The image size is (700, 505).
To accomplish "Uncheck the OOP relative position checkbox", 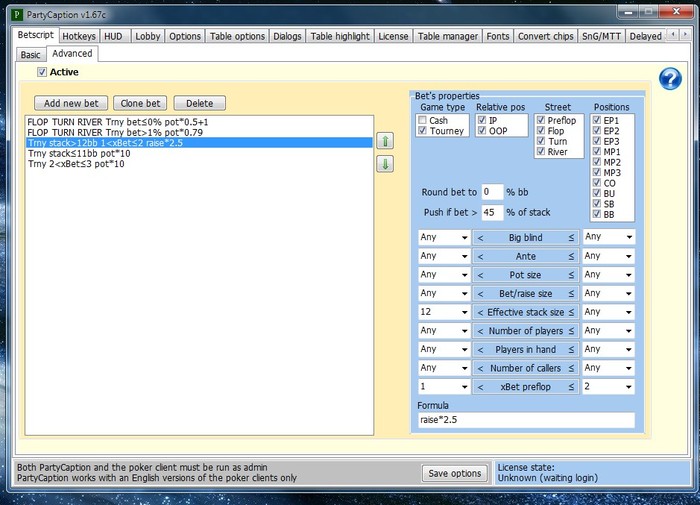I will [481, 131].
